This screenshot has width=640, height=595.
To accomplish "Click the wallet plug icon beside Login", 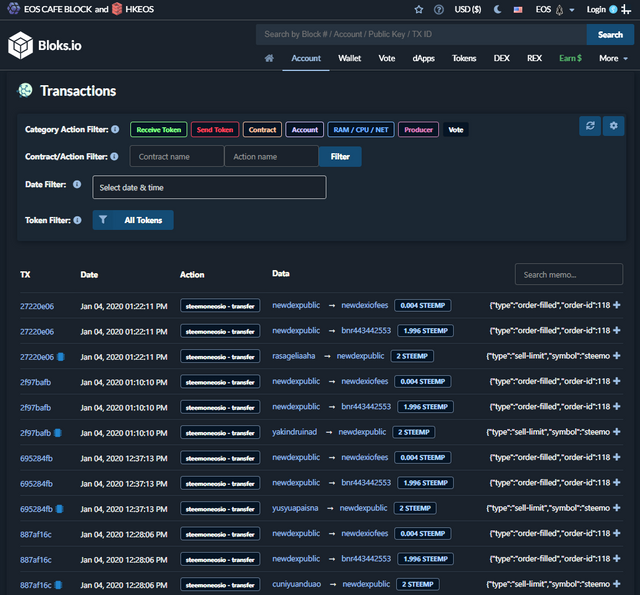I will pos(626,9).
